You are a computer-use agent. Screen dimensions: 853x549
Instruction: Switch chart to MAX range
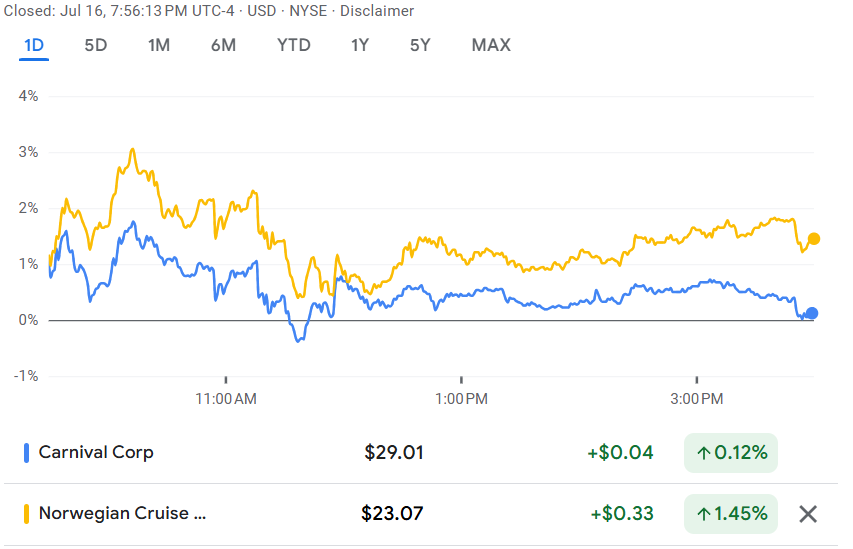[491, 45]
